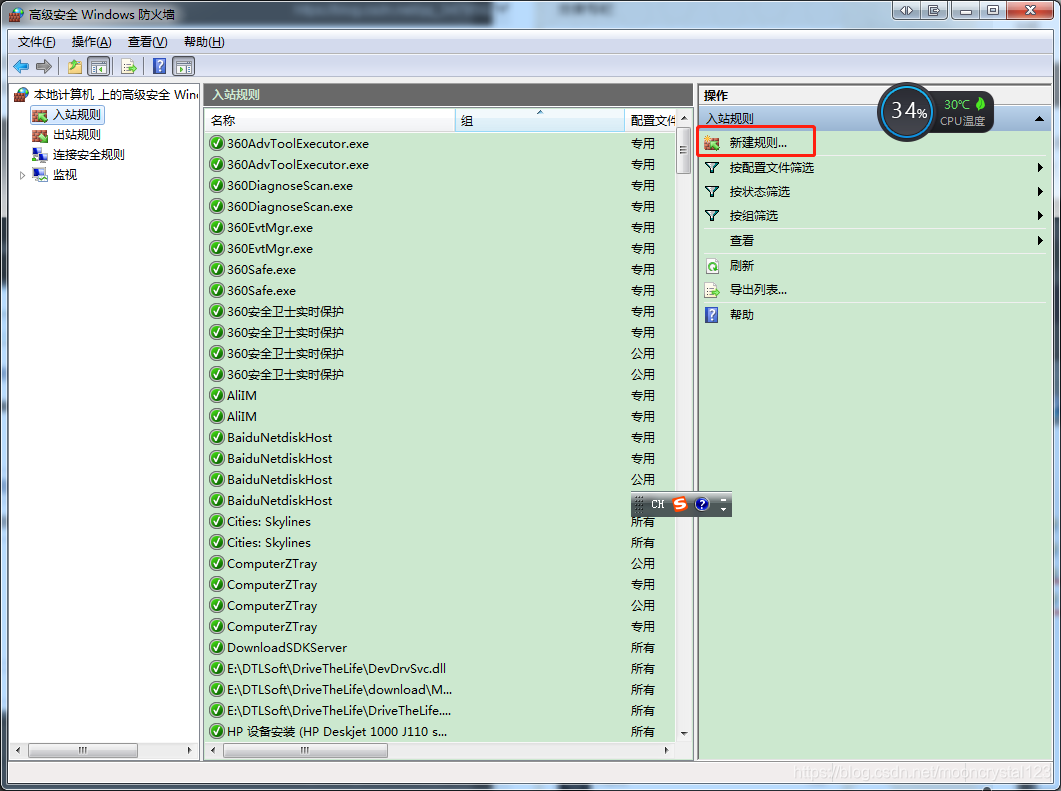
Task: Click the input method help question icon
Action: (702, 504)
